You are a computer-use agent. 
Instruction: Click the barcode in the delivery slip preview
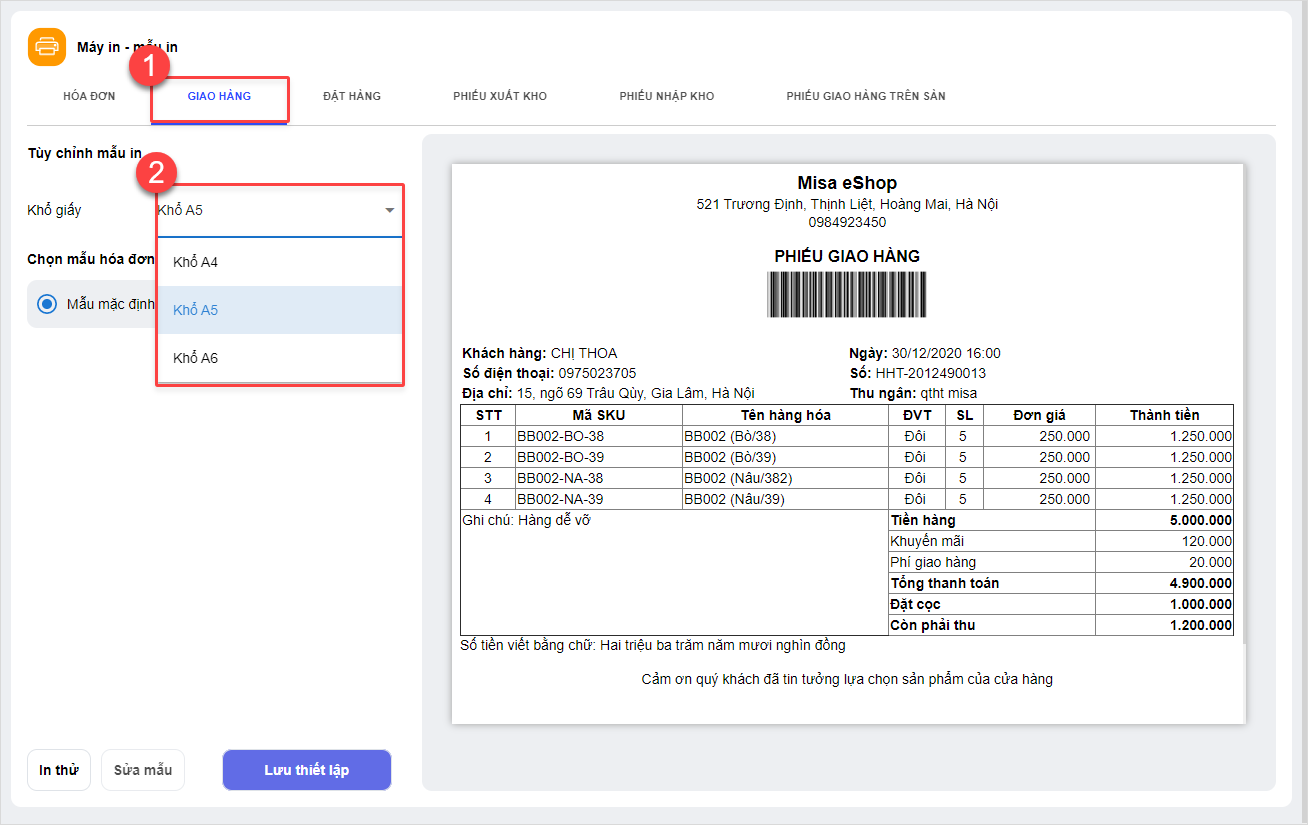pyautogui.click(x=847, y=295)
